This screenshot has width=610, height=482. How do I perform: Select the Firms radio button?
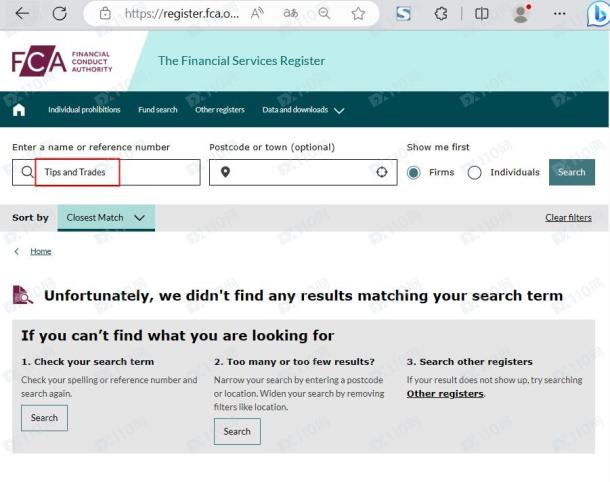414,172
